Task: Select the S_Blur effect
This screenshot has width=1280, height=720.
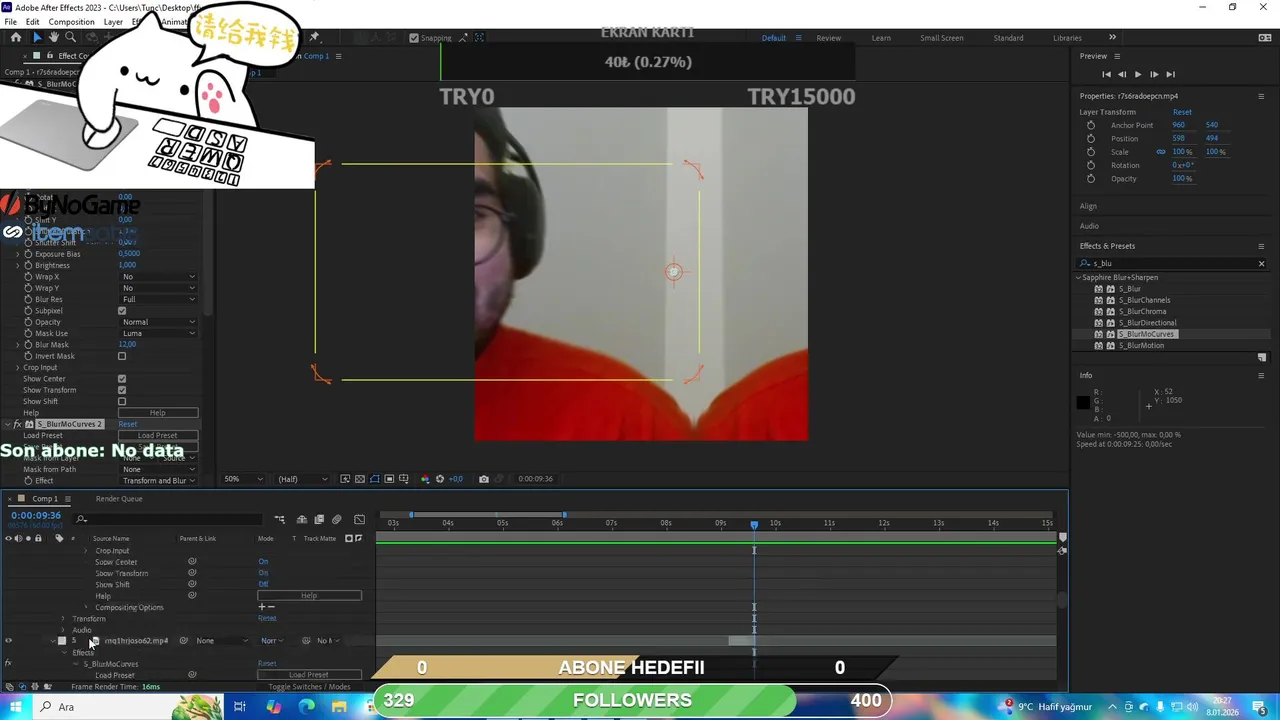Action: pyautogui.click(x=1129, y=289)
